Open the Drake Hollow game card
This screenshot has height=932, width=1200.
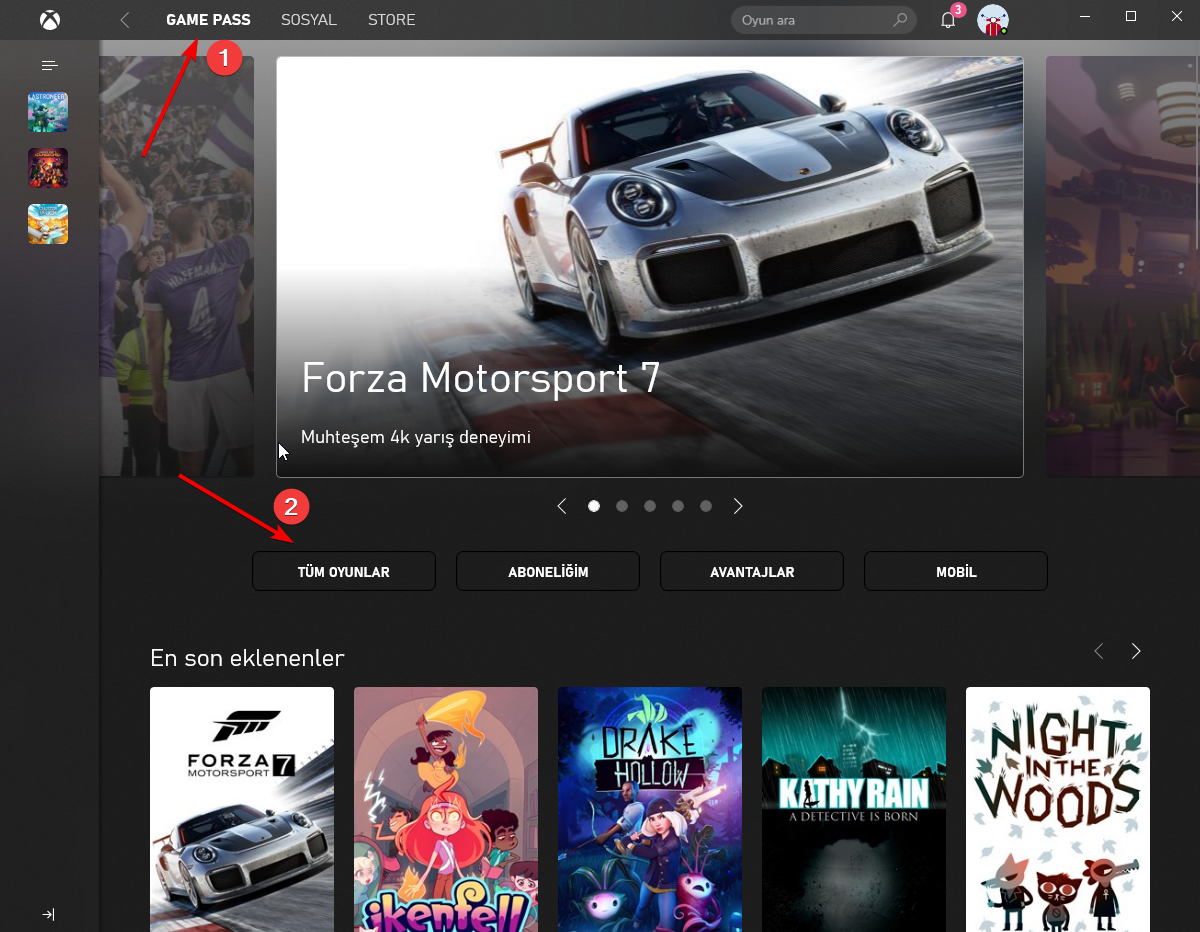650,809
